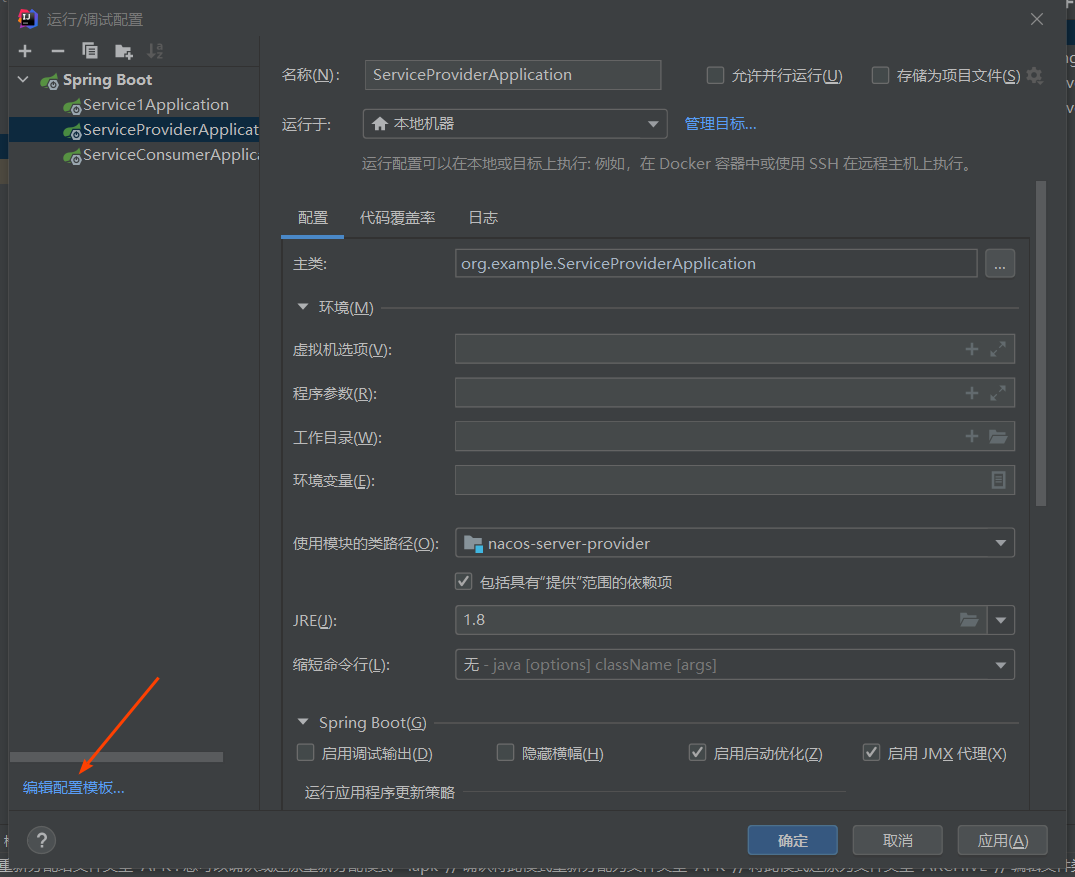Viewport: 1075px width, 877px height.
Task: Open the 运行于 本地机器 dropdown
Action: click(515, 124)
